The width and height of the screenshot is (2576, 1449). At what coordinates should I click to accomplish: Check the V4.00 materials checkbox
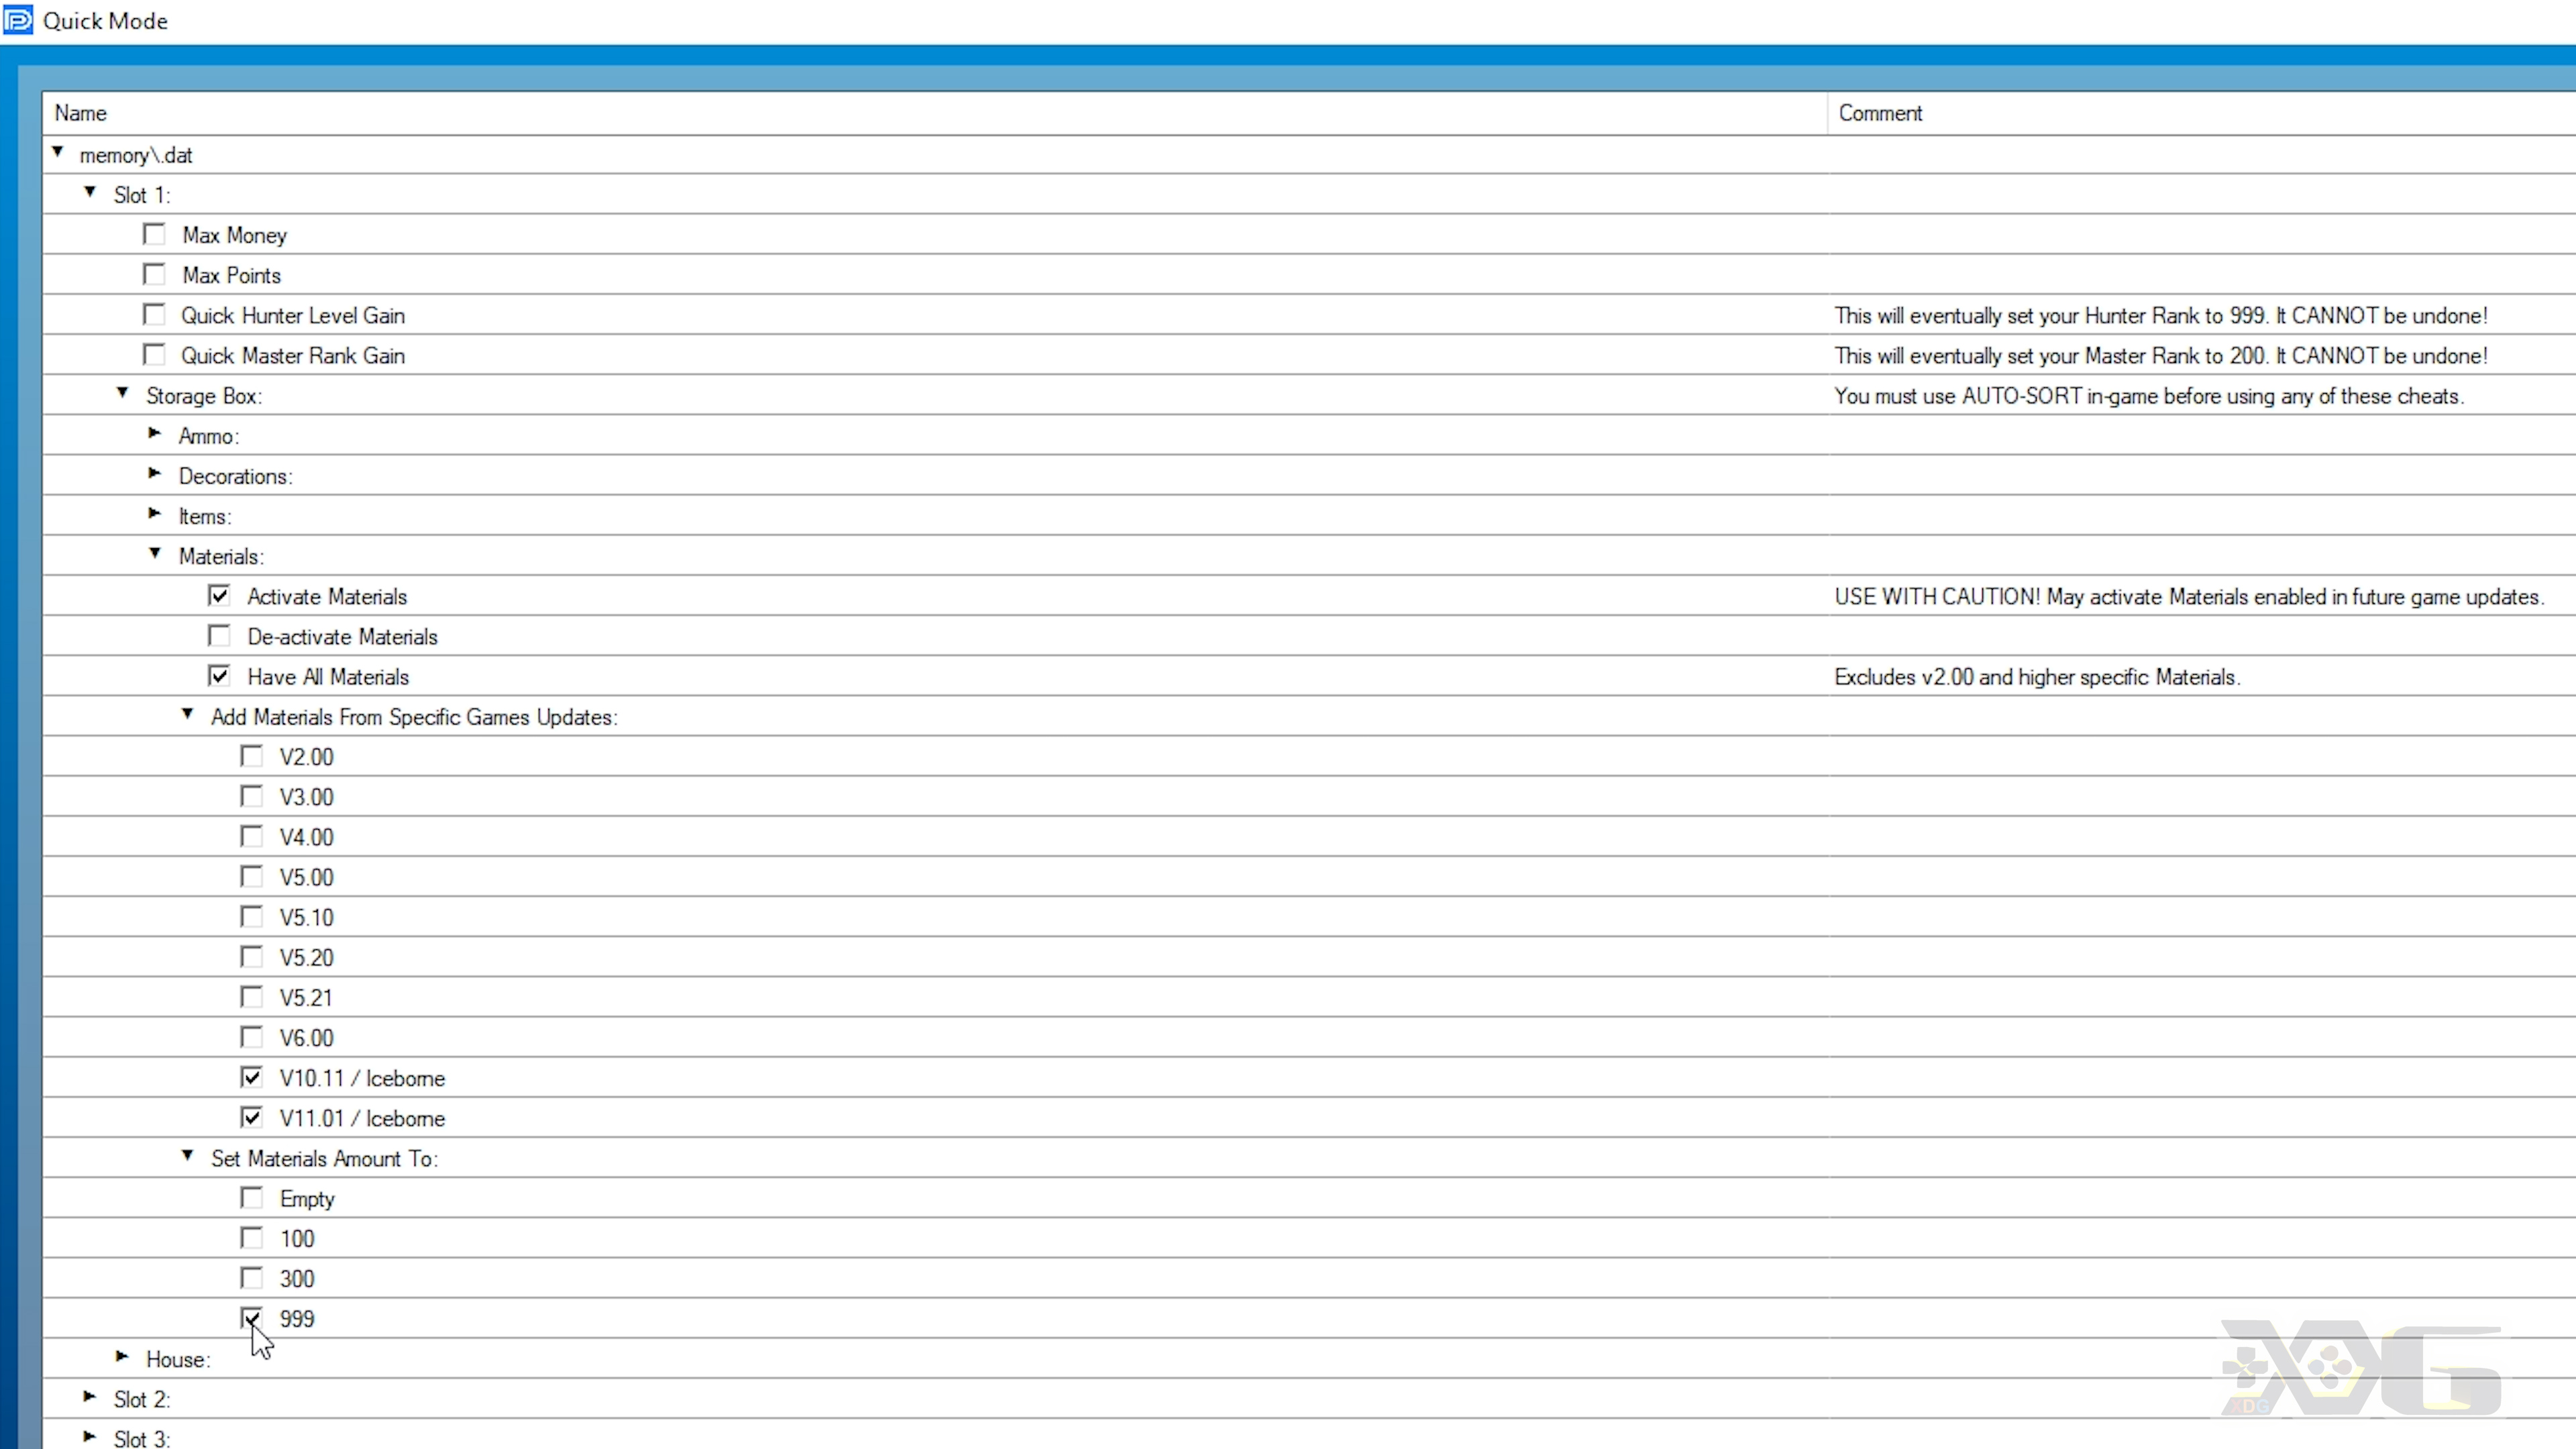(252, 836)
